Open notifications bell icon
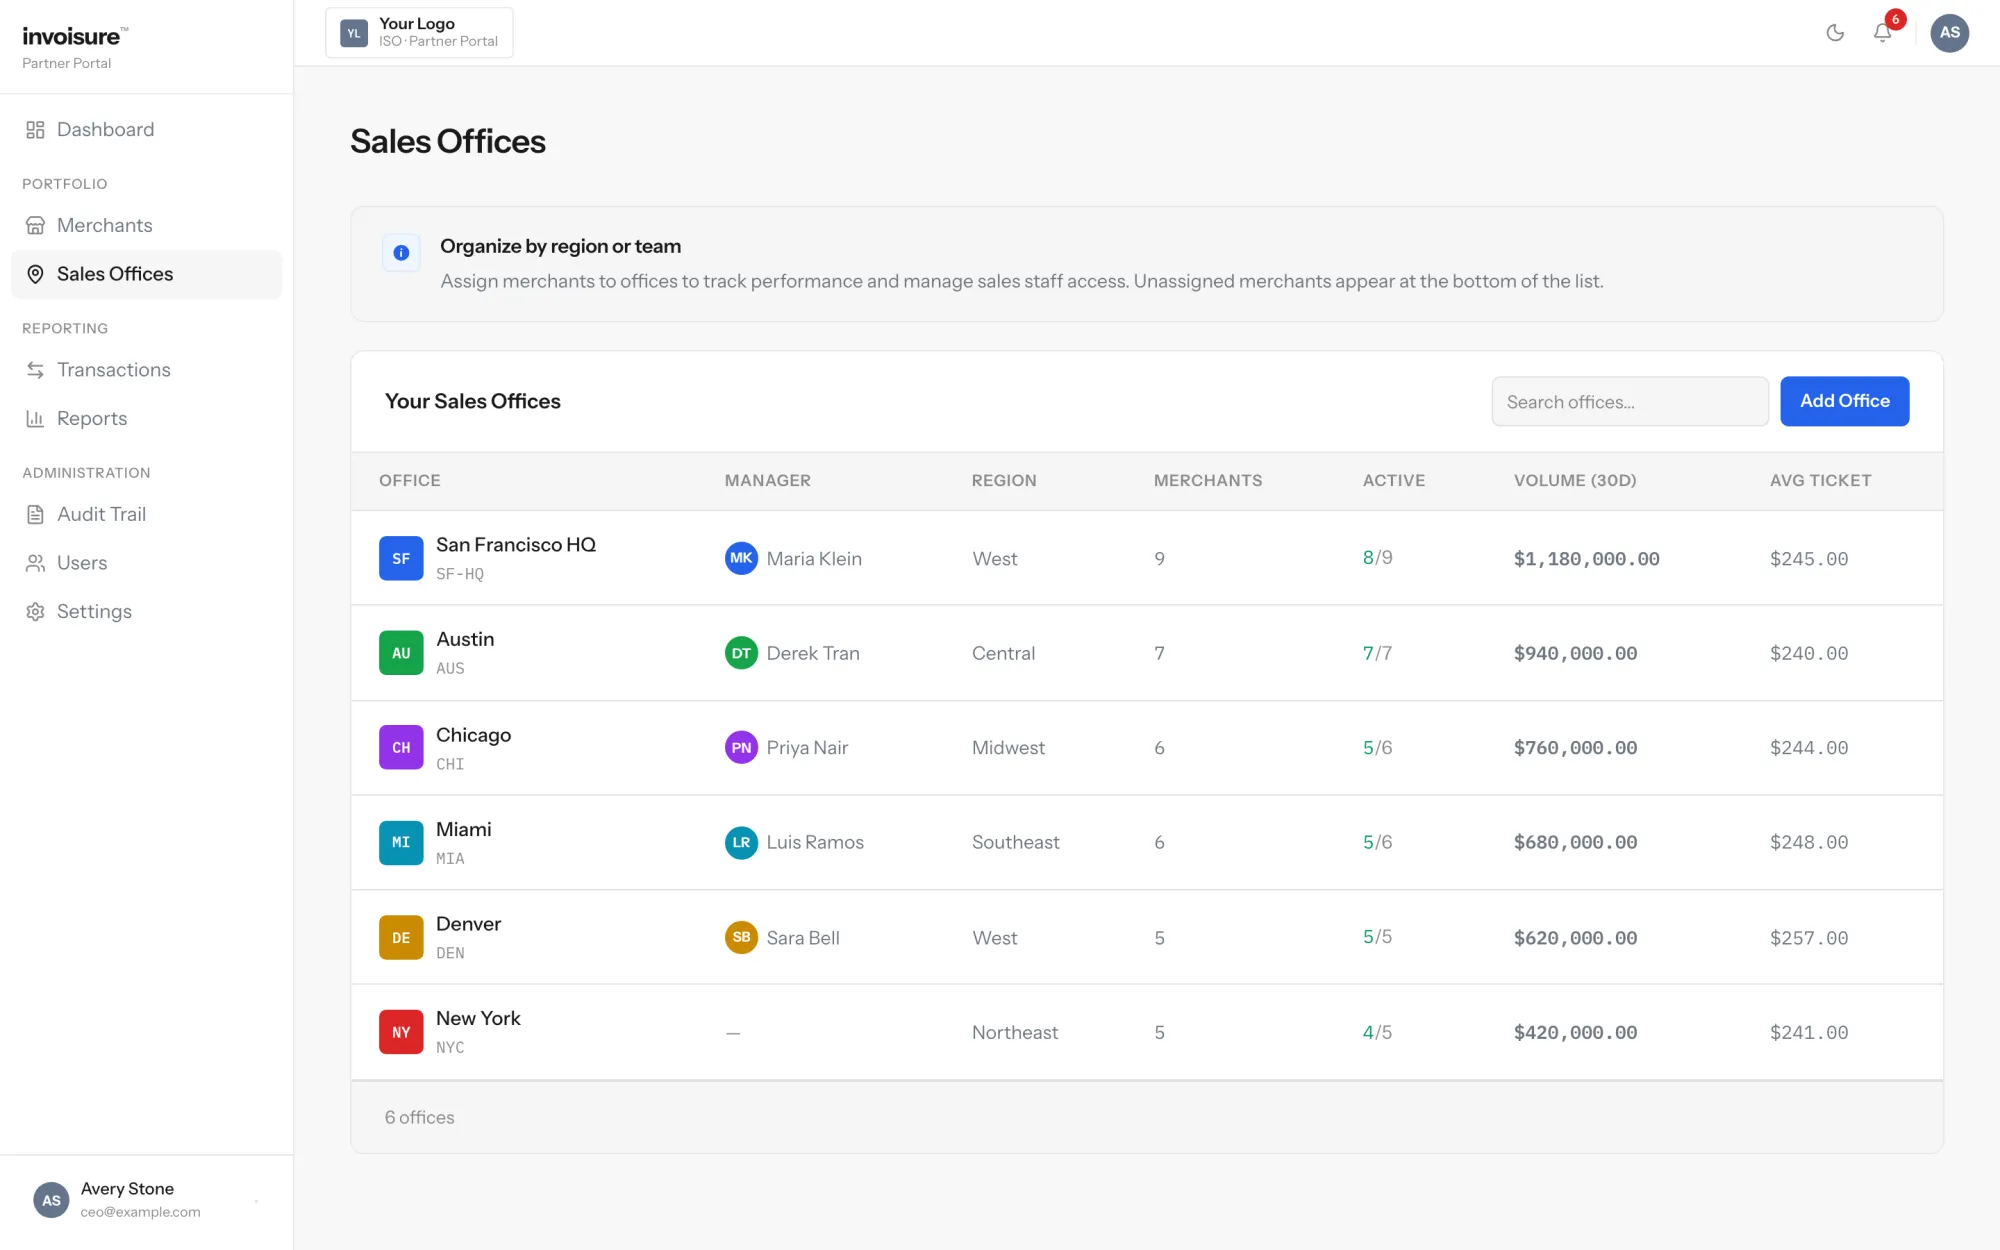The width and height of the screenshot is (2000, 1250). pos(1882,33)
